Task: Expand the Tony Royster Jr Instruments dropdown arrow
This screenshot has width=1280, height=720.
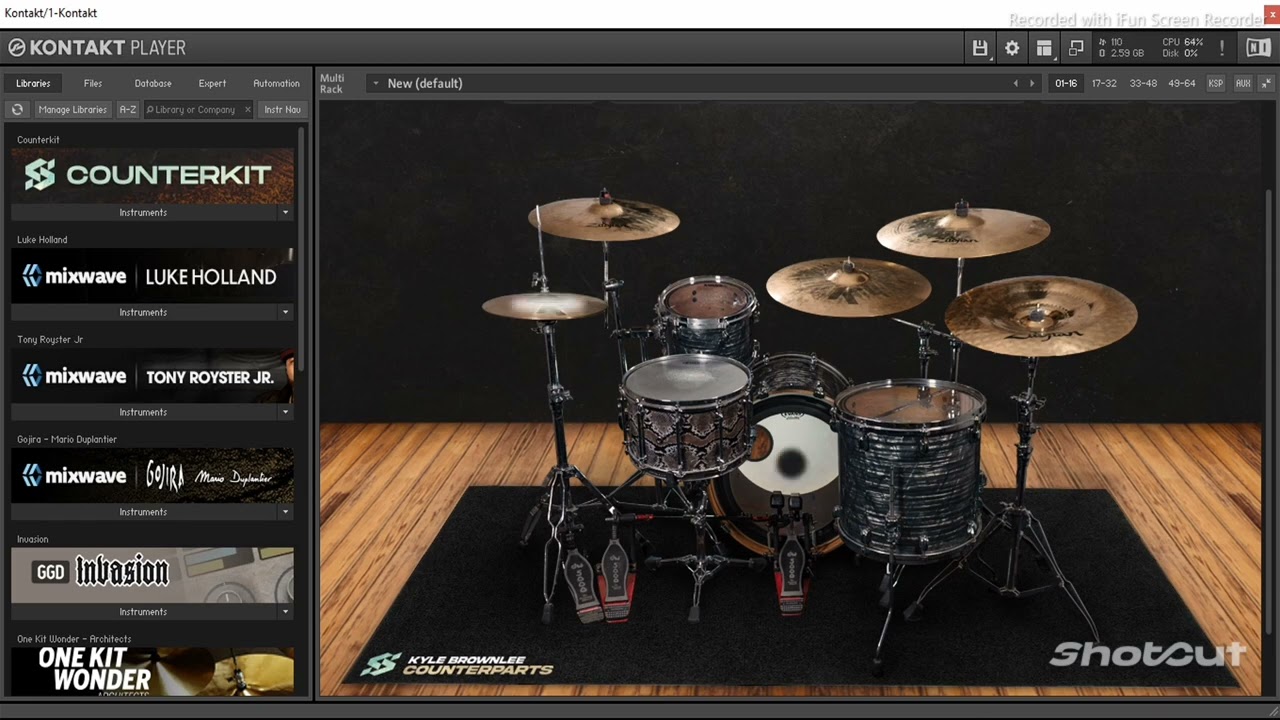Action: click(x=285, y=412)
